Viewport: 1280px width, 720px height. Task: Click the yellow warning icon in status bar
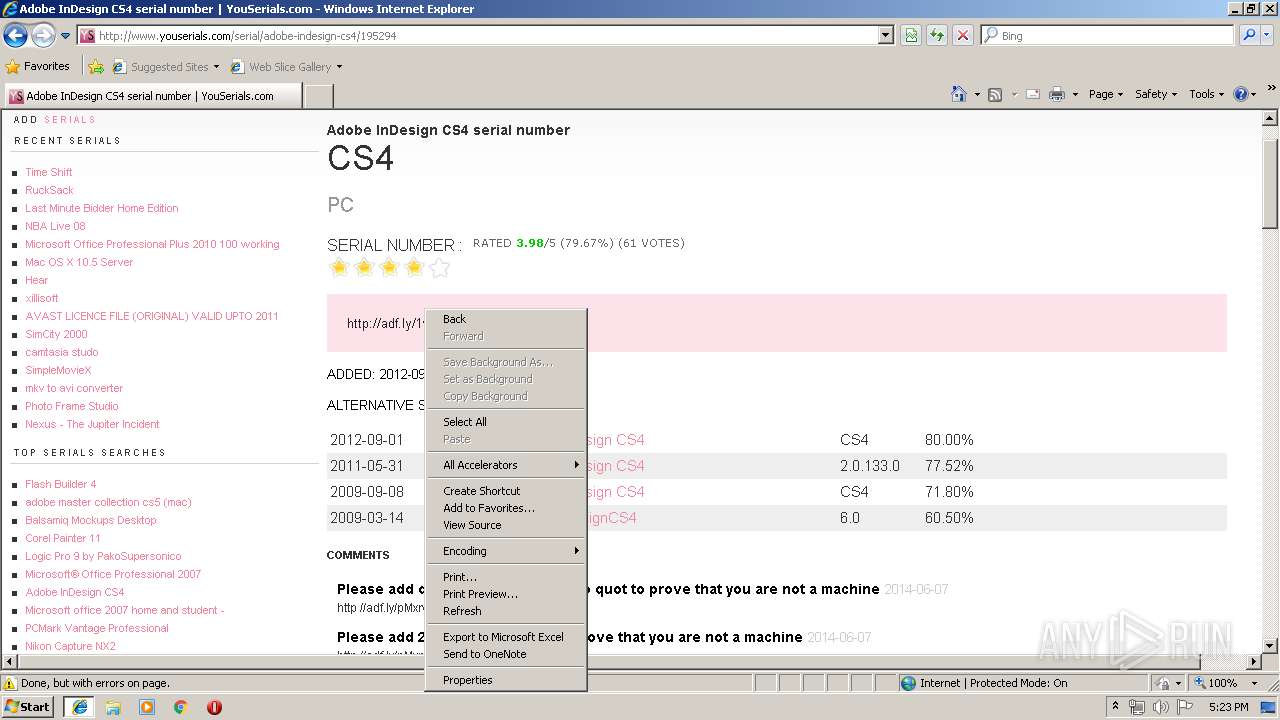(10, 683)
